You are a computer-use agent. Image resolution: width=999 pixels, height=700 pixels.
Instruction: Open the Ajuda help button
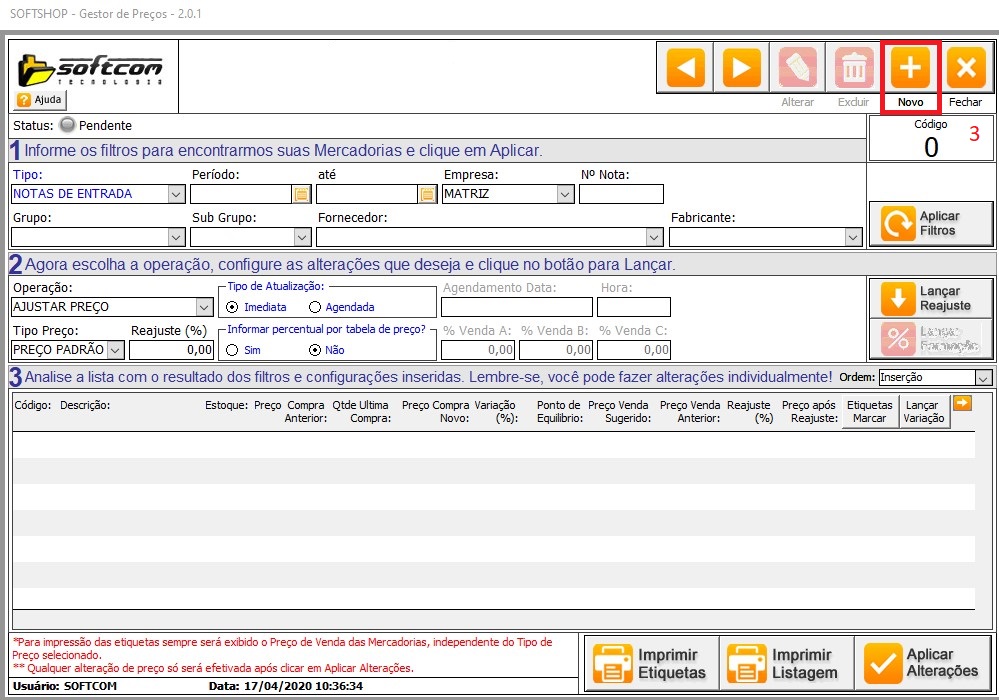tap(40, 100)
